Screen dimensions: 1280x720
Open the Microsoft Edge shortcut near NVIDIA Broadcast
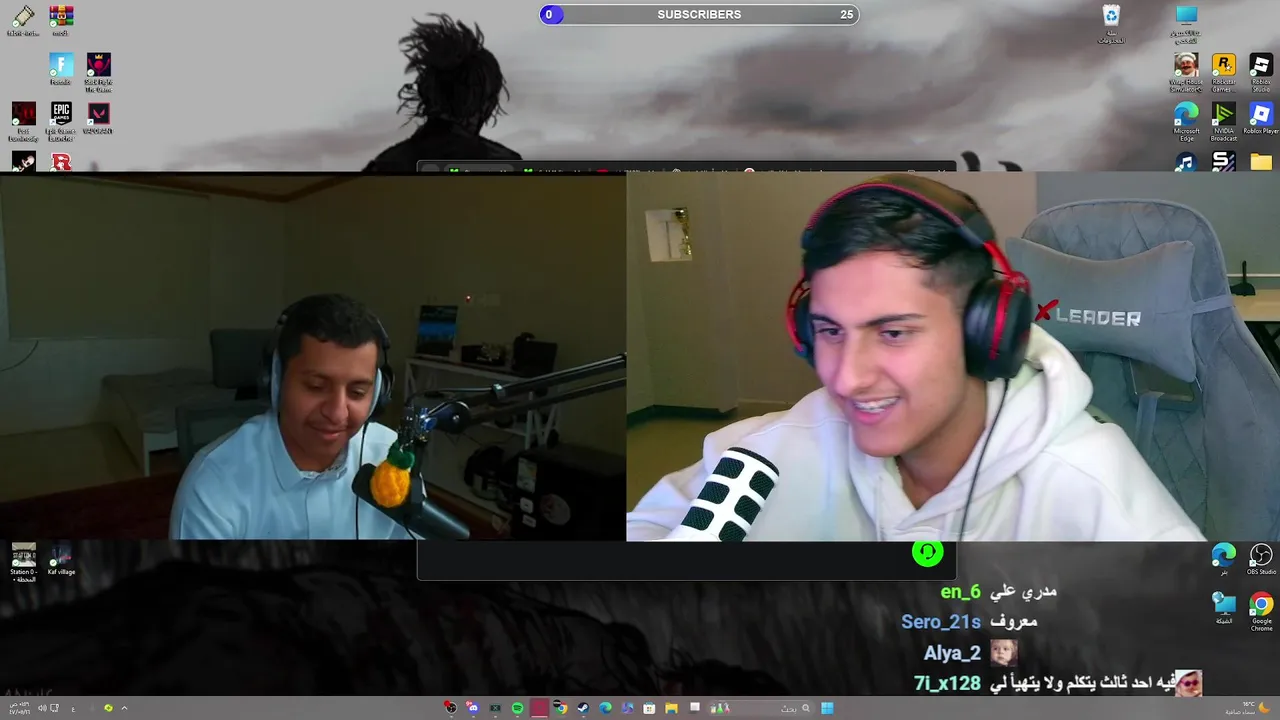(1186, 119)
